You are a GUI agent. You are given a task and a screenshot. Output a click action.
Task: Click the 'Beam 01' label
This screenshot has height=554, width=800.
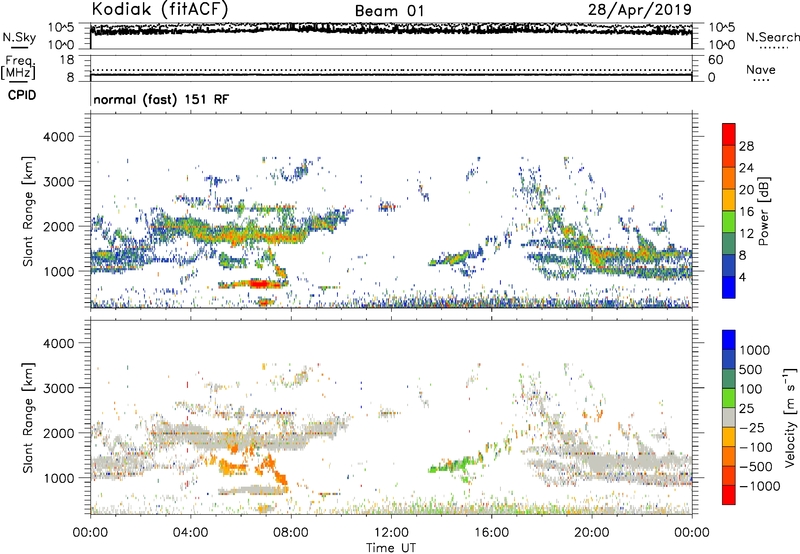(x=389, y=11)
